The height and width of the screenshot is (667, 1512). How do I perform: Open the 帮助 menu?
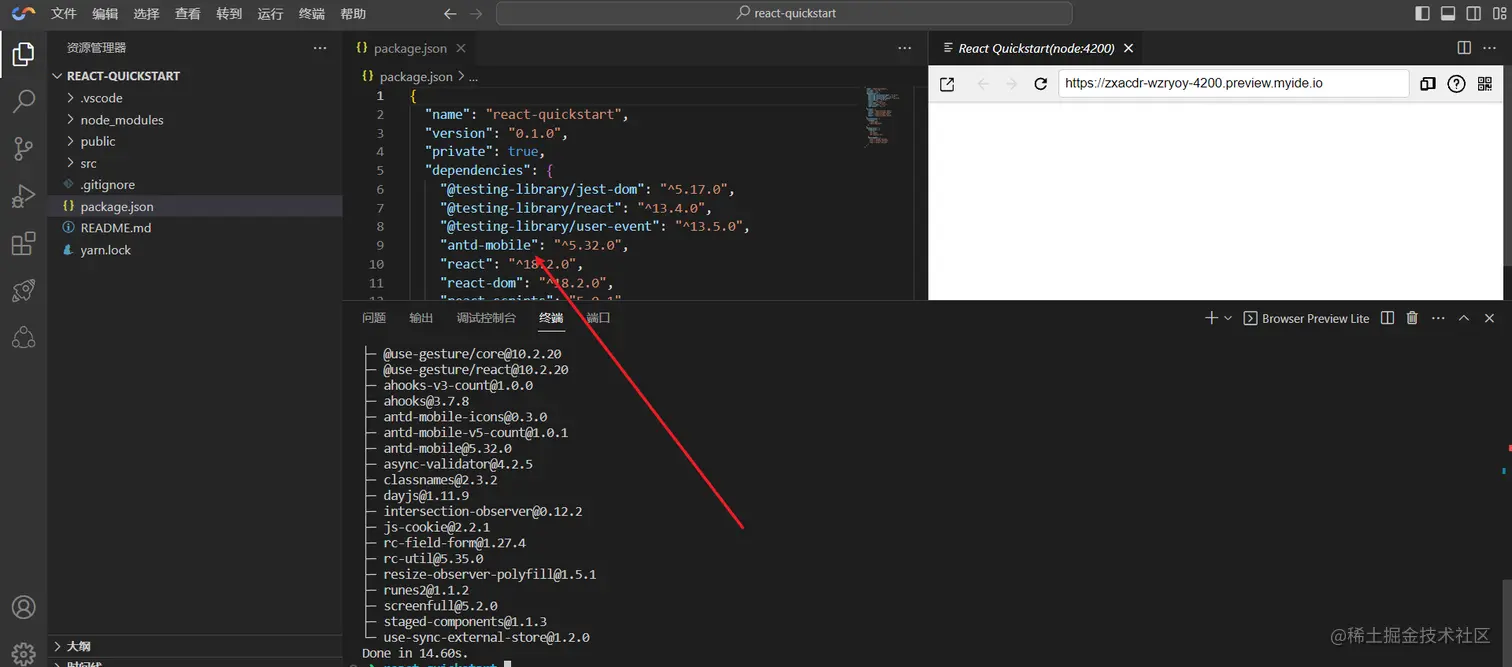tap(353, 14)
